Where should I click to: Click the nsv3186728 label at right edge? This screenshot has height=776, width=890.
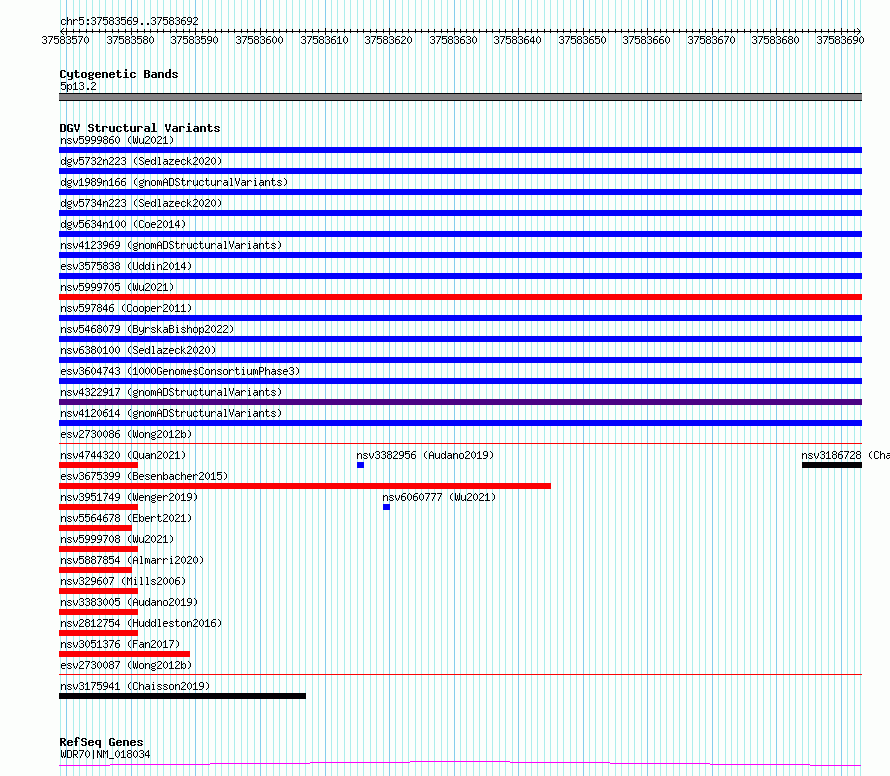pyautogui.click(x=845, y=455)
